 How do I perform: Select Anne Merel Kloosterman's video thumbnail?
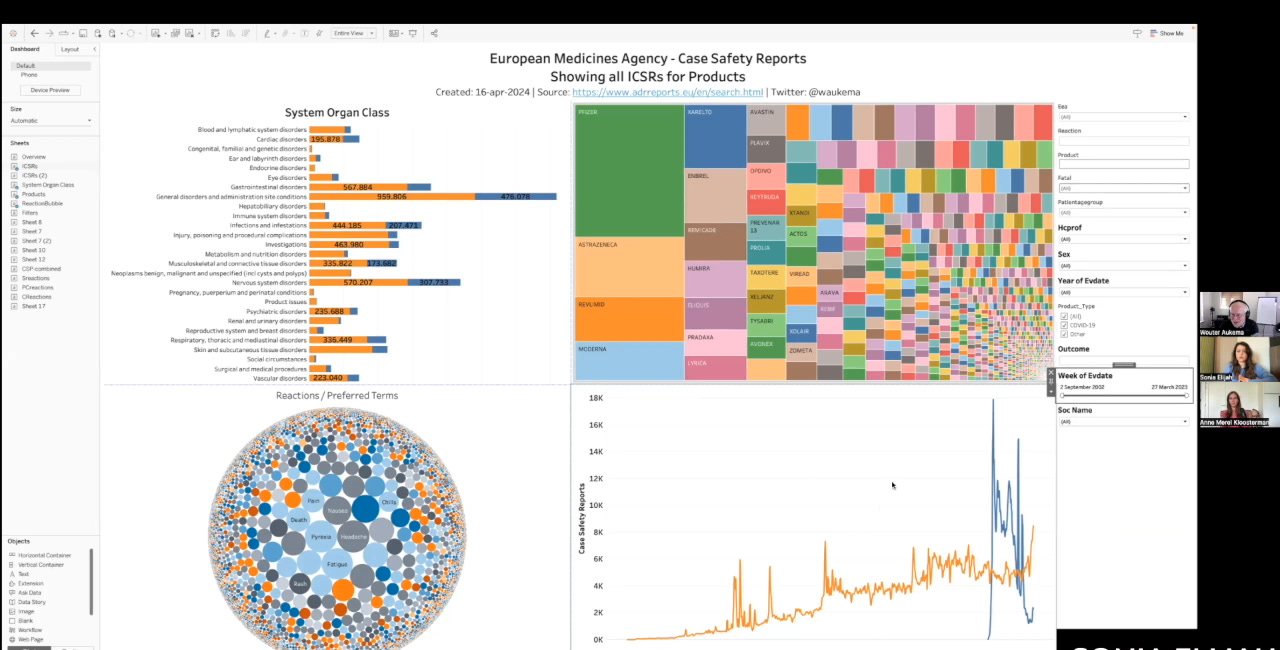pyautogui.click(x=1240, y=404)
